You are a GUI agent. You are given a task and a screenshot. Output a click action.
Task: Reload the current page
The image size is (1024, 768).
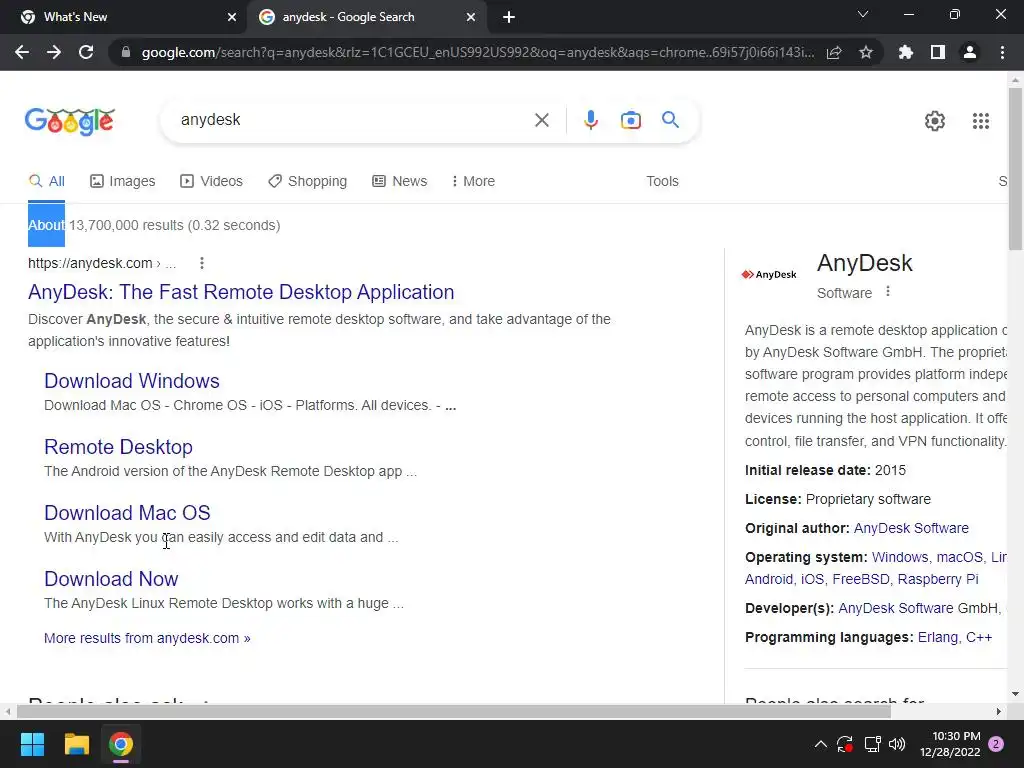(86, 52)
